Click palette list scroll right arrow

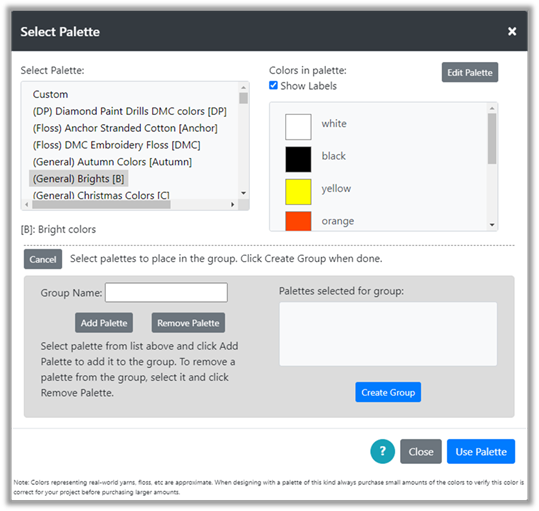point(233,204)
